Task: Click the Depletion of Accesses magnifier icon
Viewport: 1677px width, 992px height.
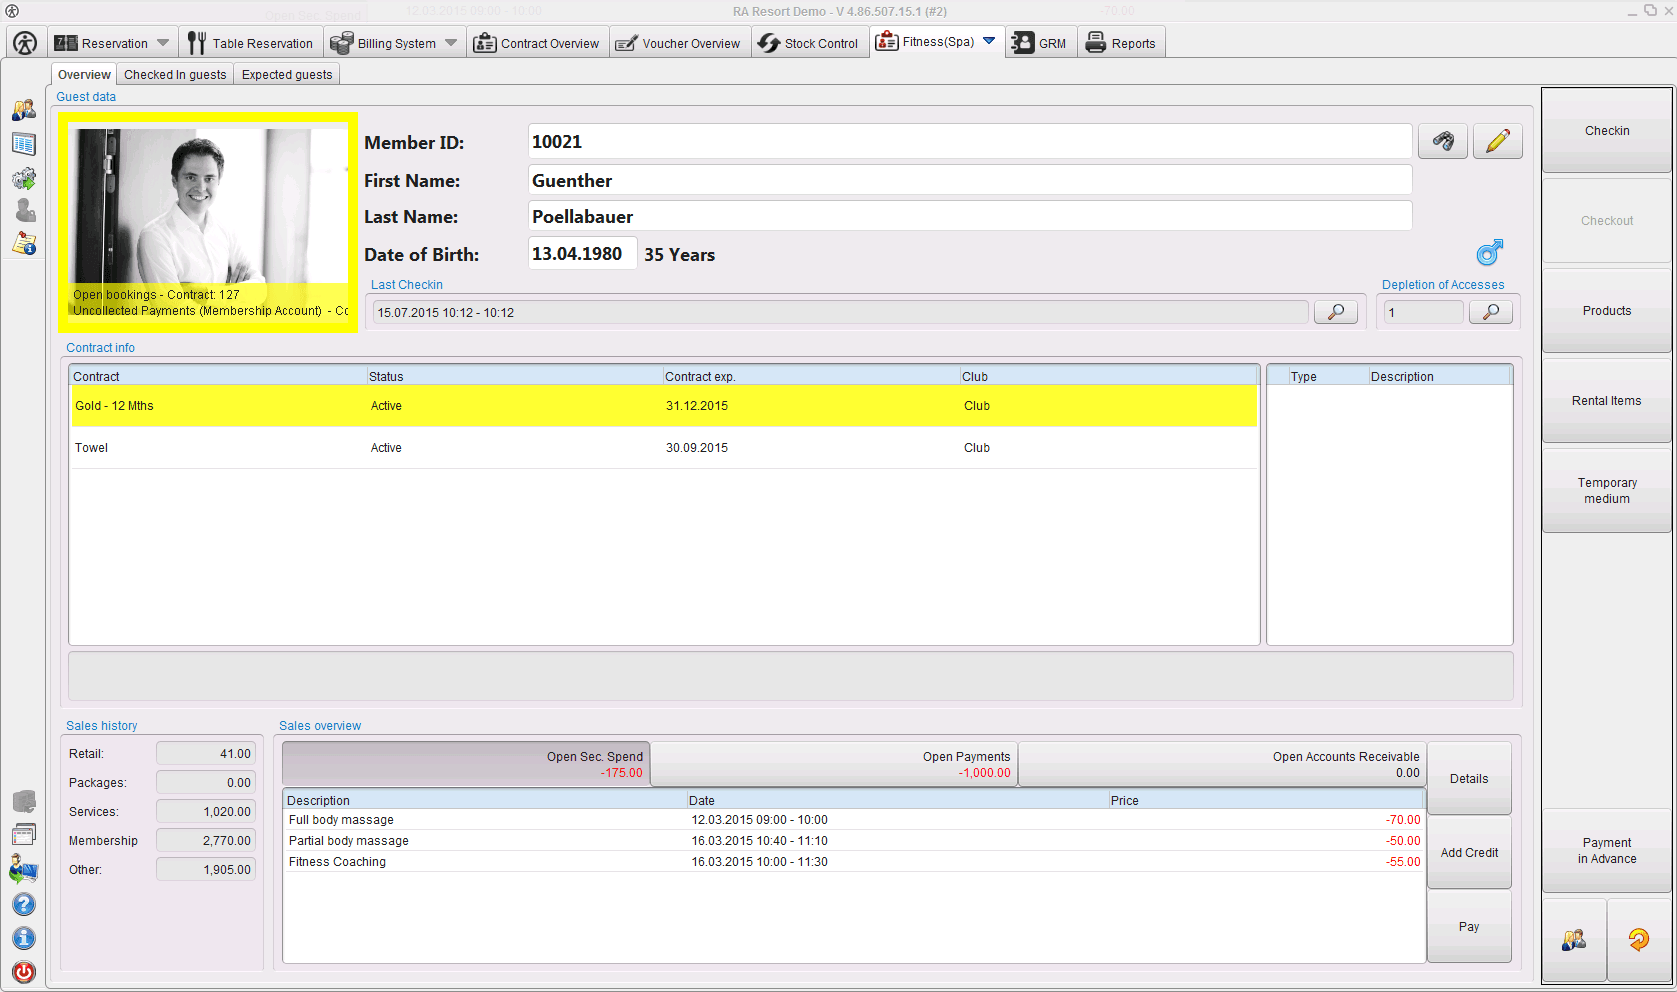Action: [x=1490, y=311]
